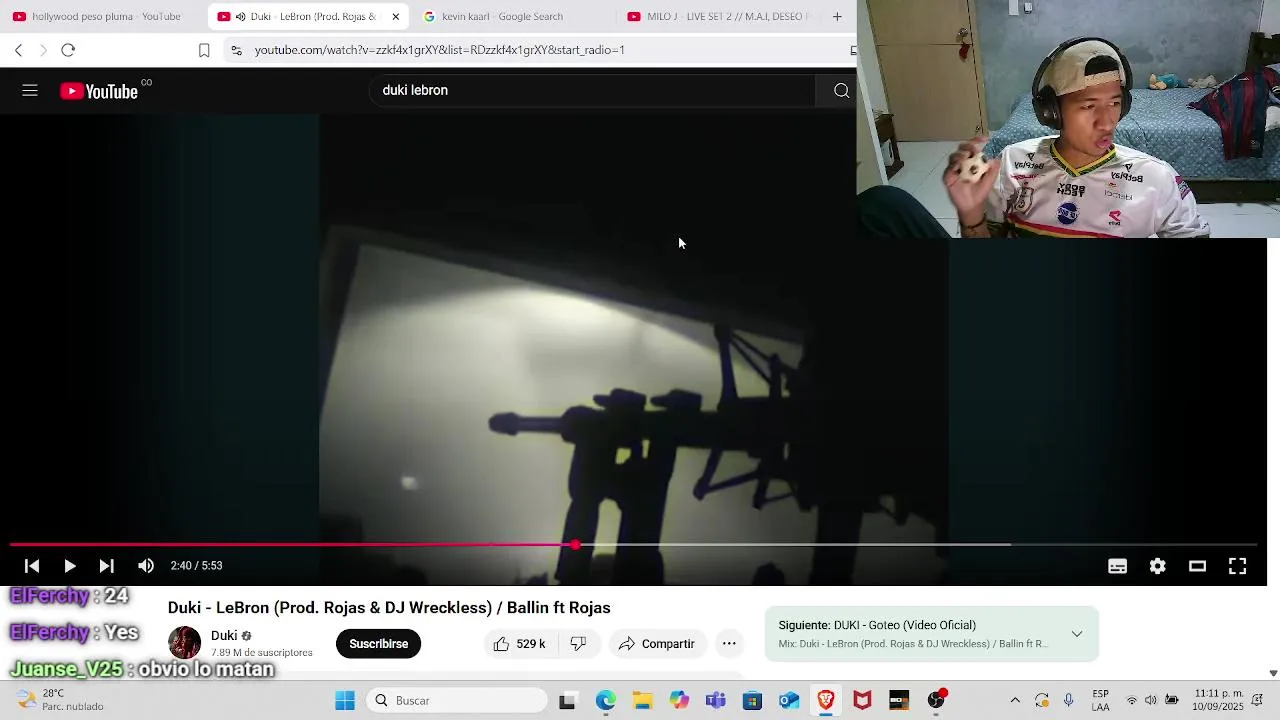Image resolution: width=1280 pixels, height=720 pixels.
Task: Open site information icon beside the URL
Action: coord(236,50)
